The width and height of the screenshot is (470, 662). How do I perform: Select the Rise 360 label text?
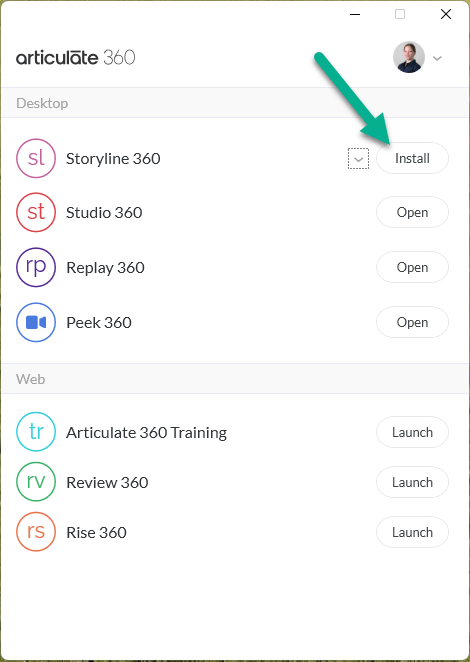(96, 532)
